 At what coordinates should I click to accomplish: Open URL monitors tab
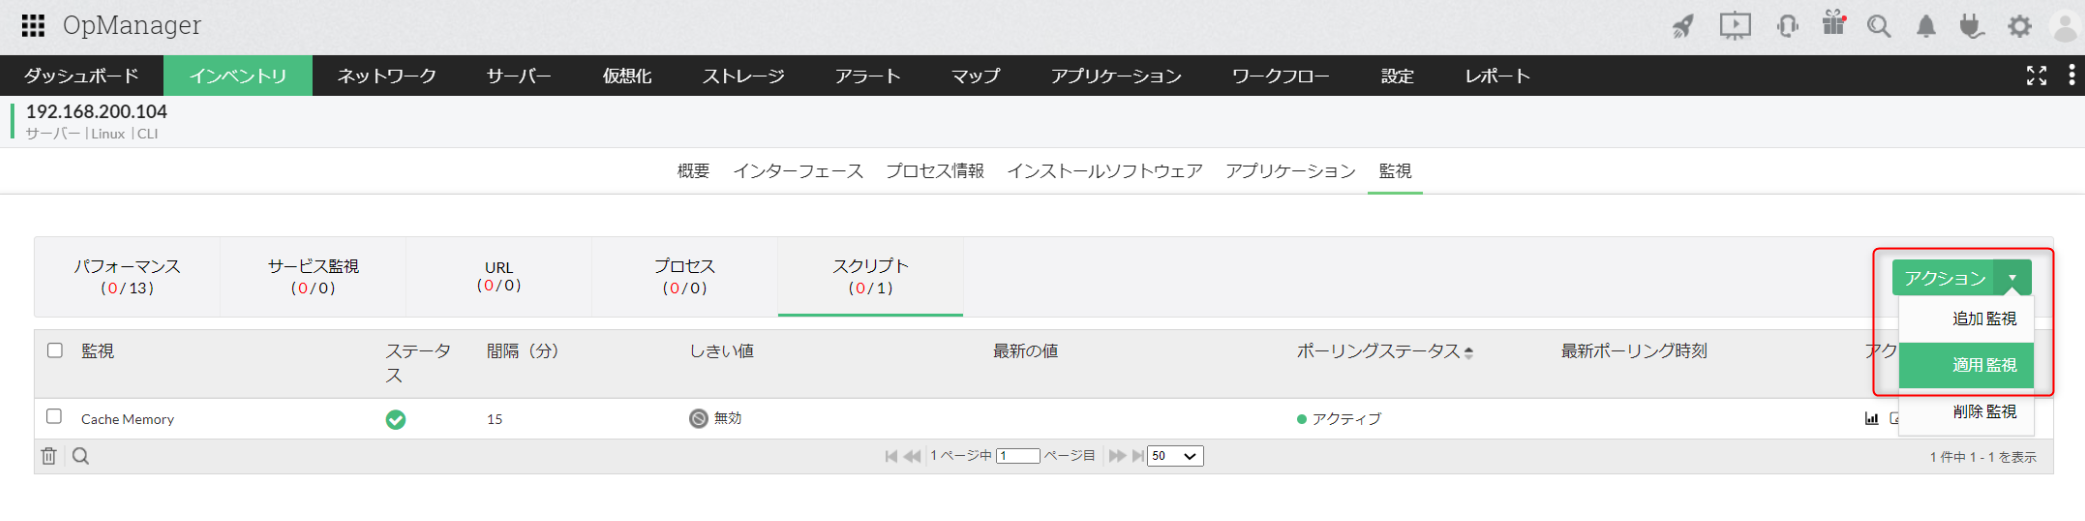[x=499, y=277]
